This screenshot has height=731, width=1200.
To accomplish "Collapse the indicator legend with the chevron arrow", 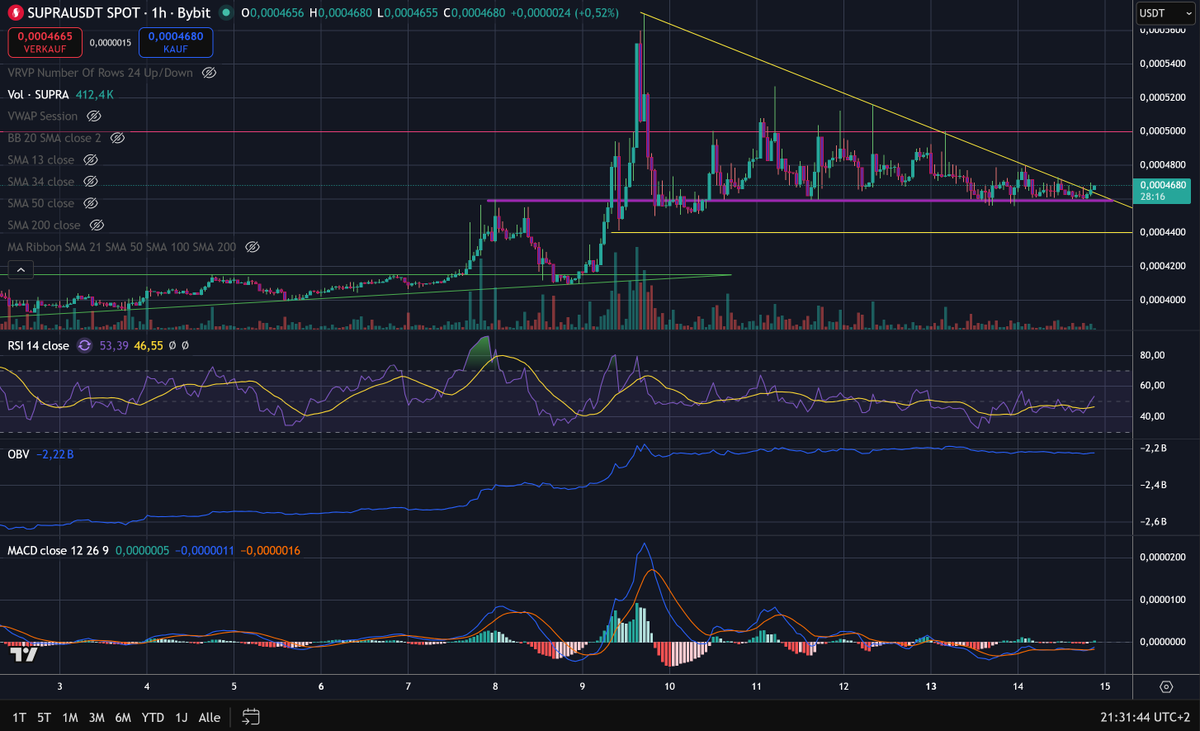I will pyautogui.click(x=20, y=268).
